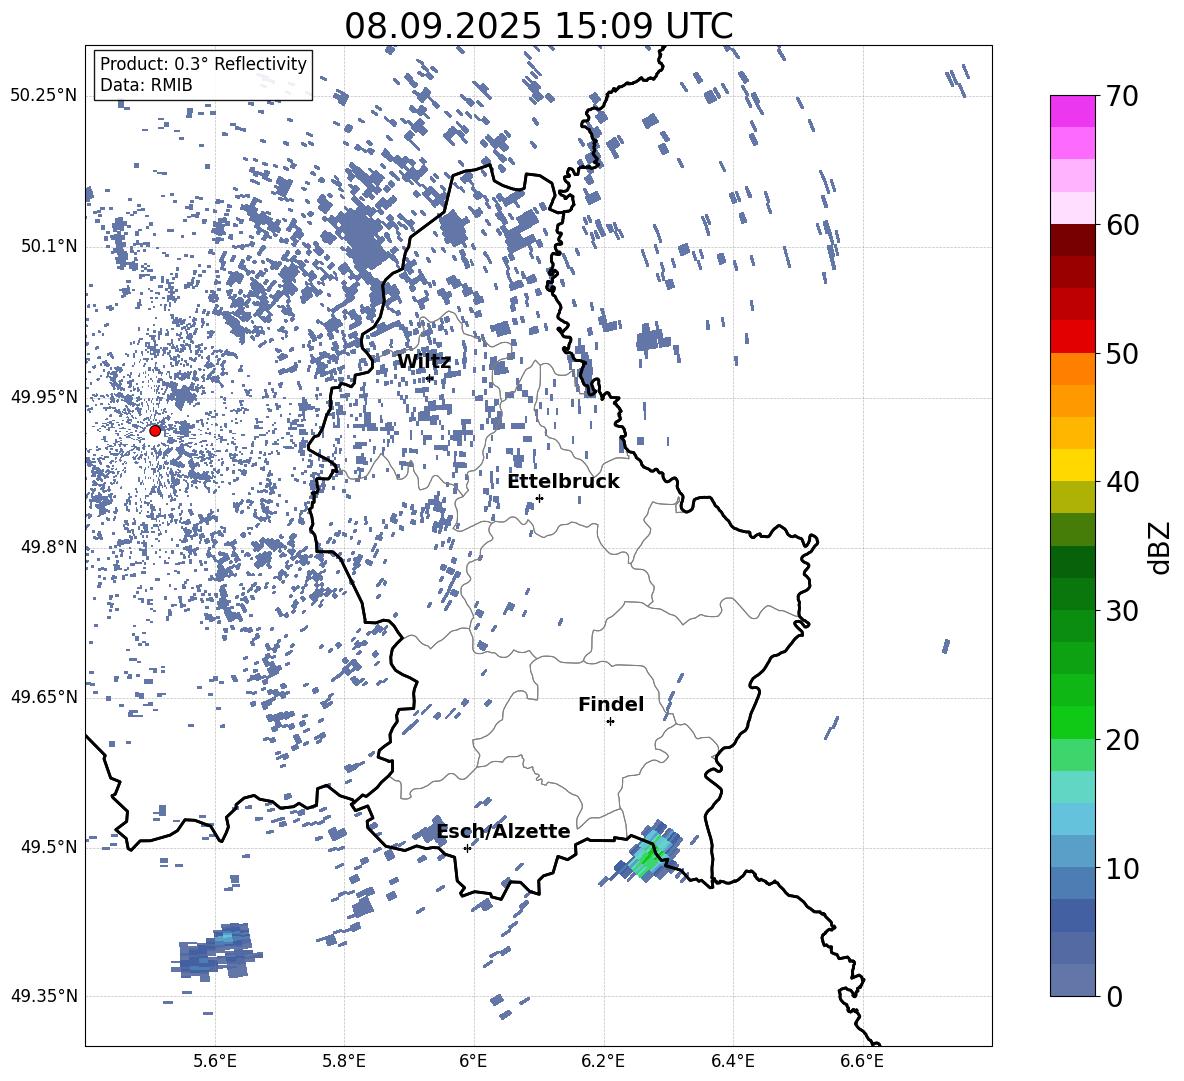Click the dBZ colorbar axis label
1184x1081 pixels.
tap(1161, 547)
